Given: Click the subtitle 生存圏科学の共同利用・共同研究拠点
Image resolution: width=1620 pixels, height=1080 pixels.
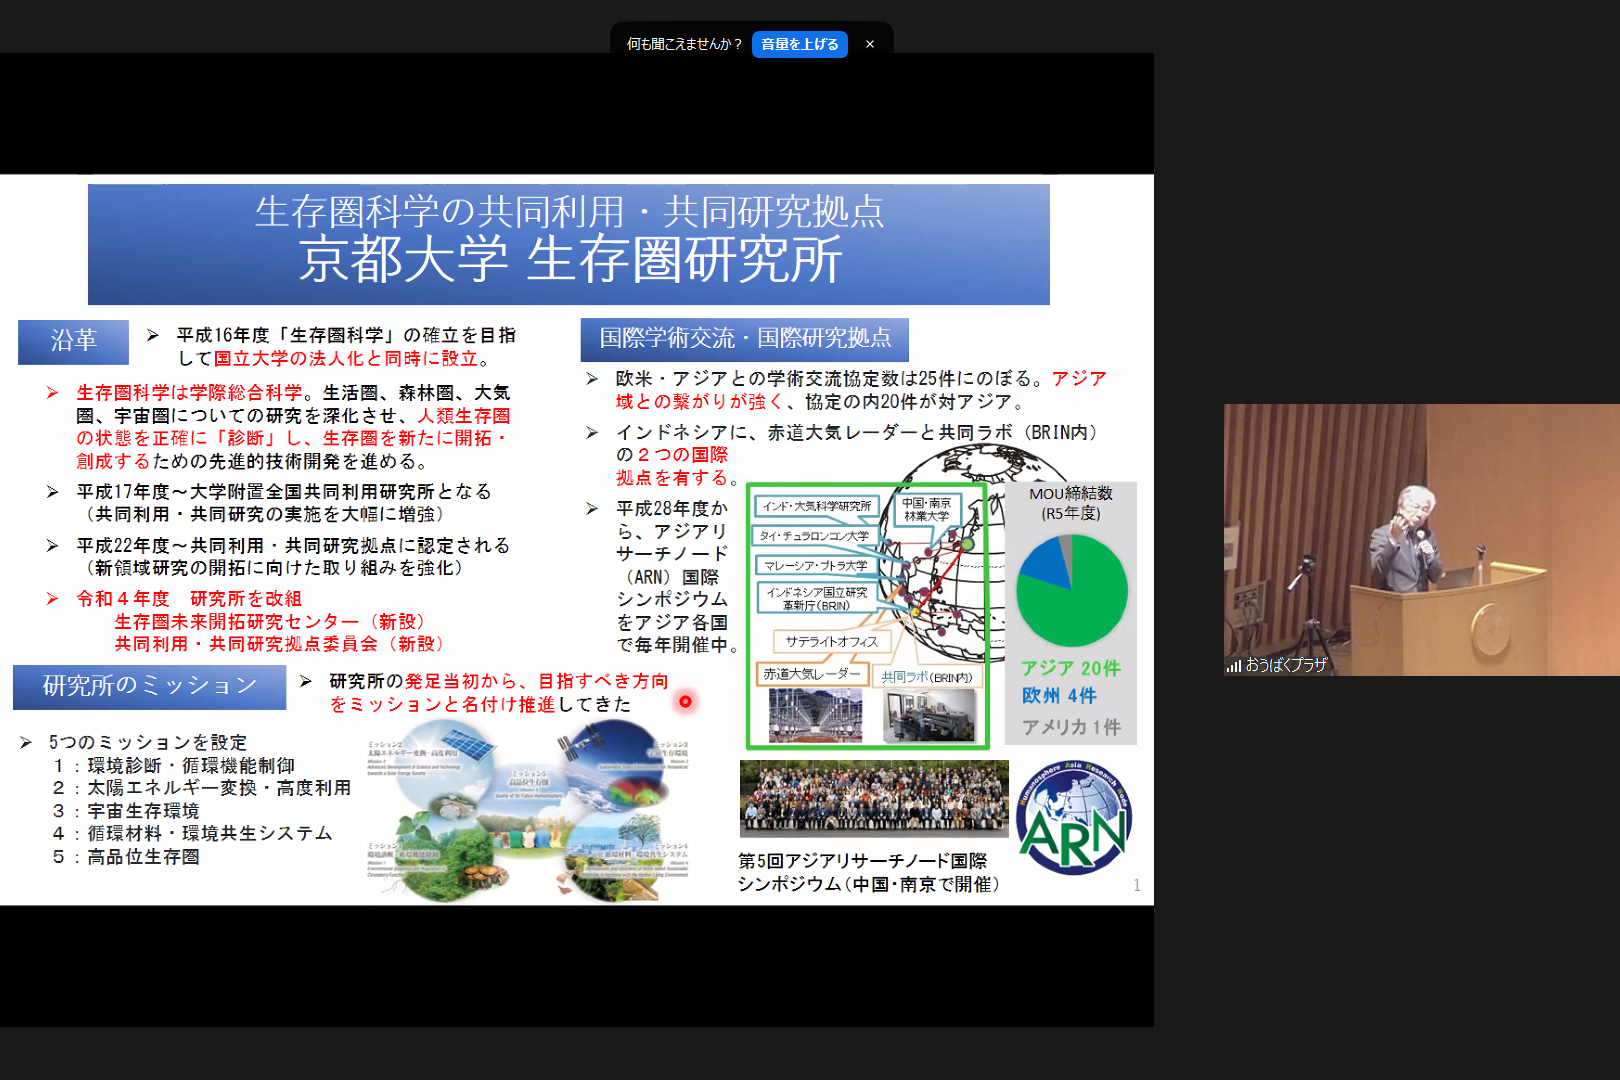Looking at the screenshot, I should point(569,211).
